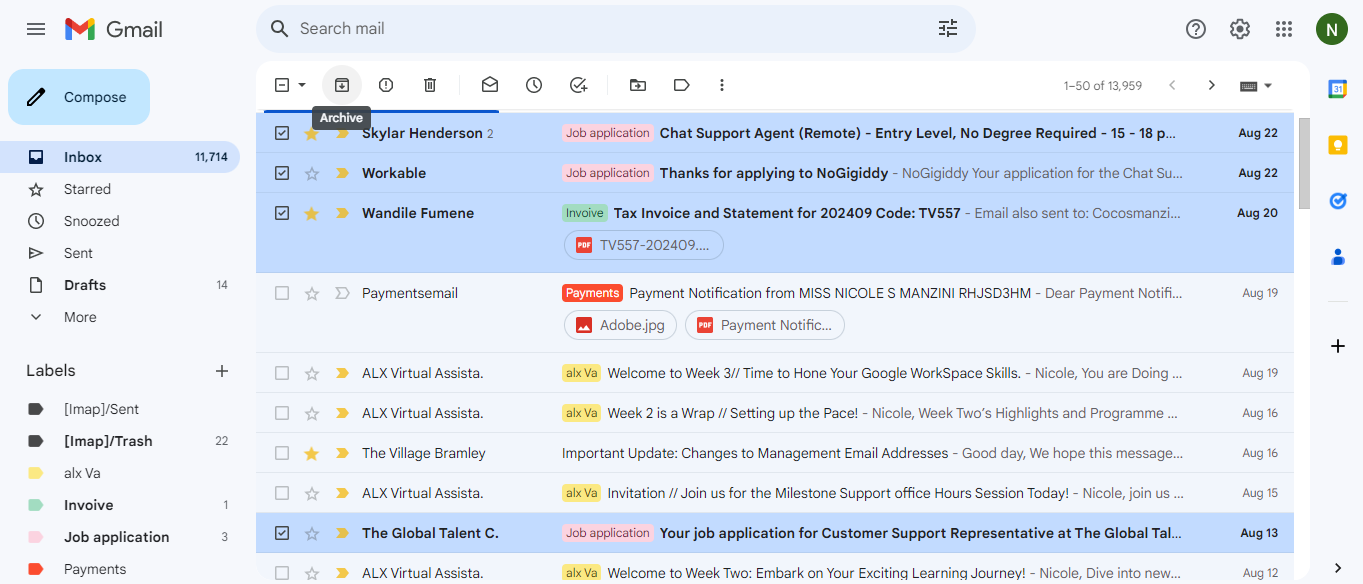Click the Compose button
Screen dimensions: 1363x584
(78, 96)
